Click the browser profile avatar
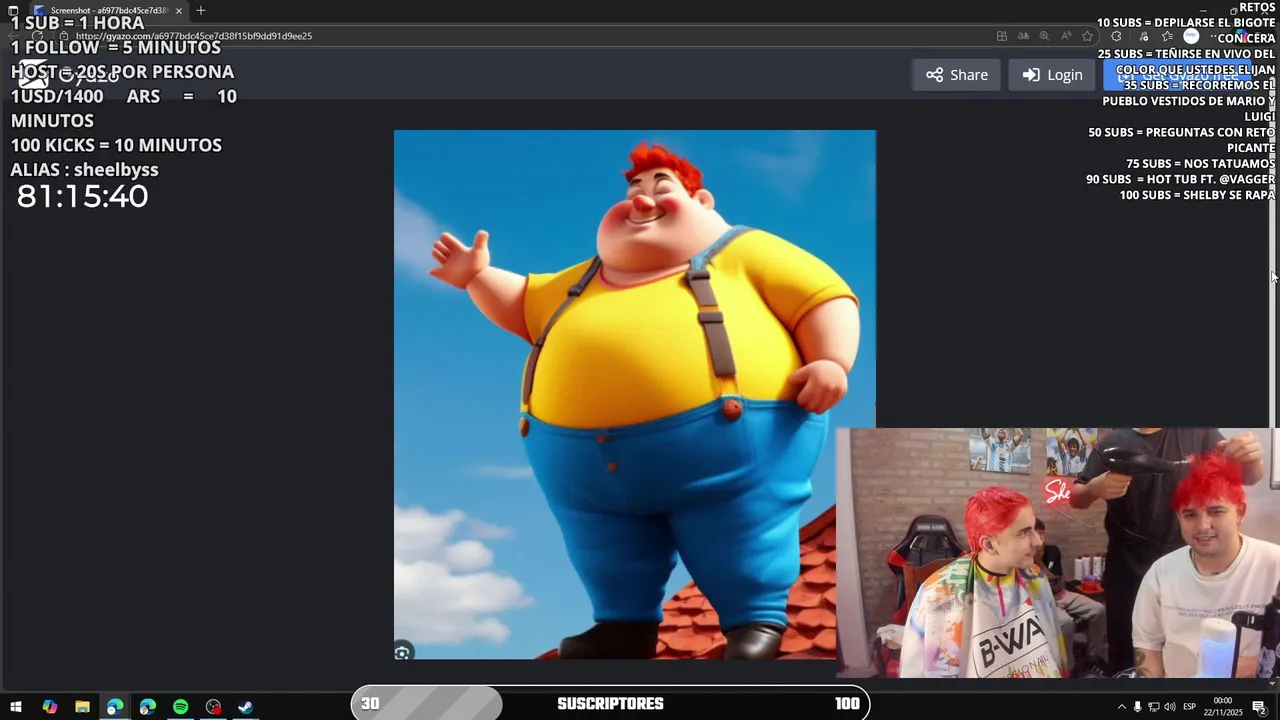The width and height of the screenshot is (1280, 720). point(1191,36)
